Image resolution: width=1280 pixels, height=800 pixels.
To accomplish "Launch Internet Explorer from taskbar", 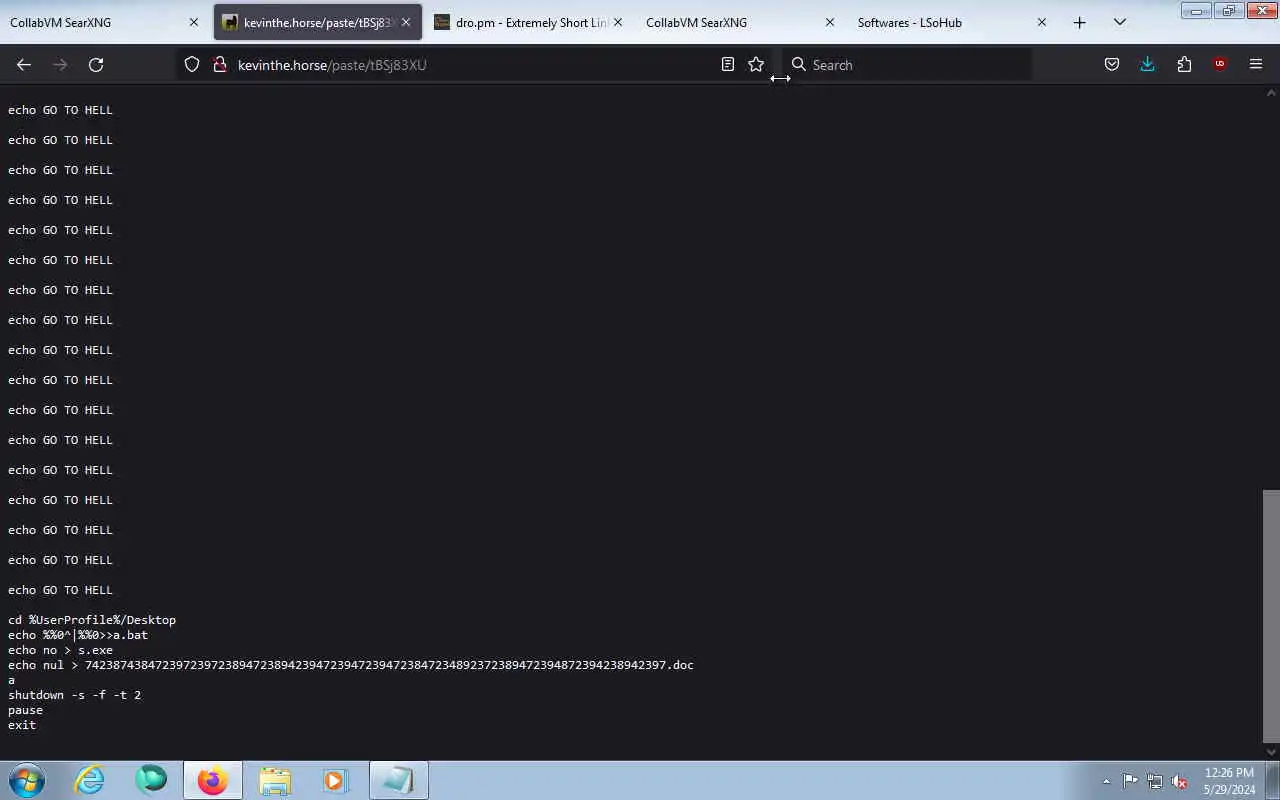I will tap(90, 780).
